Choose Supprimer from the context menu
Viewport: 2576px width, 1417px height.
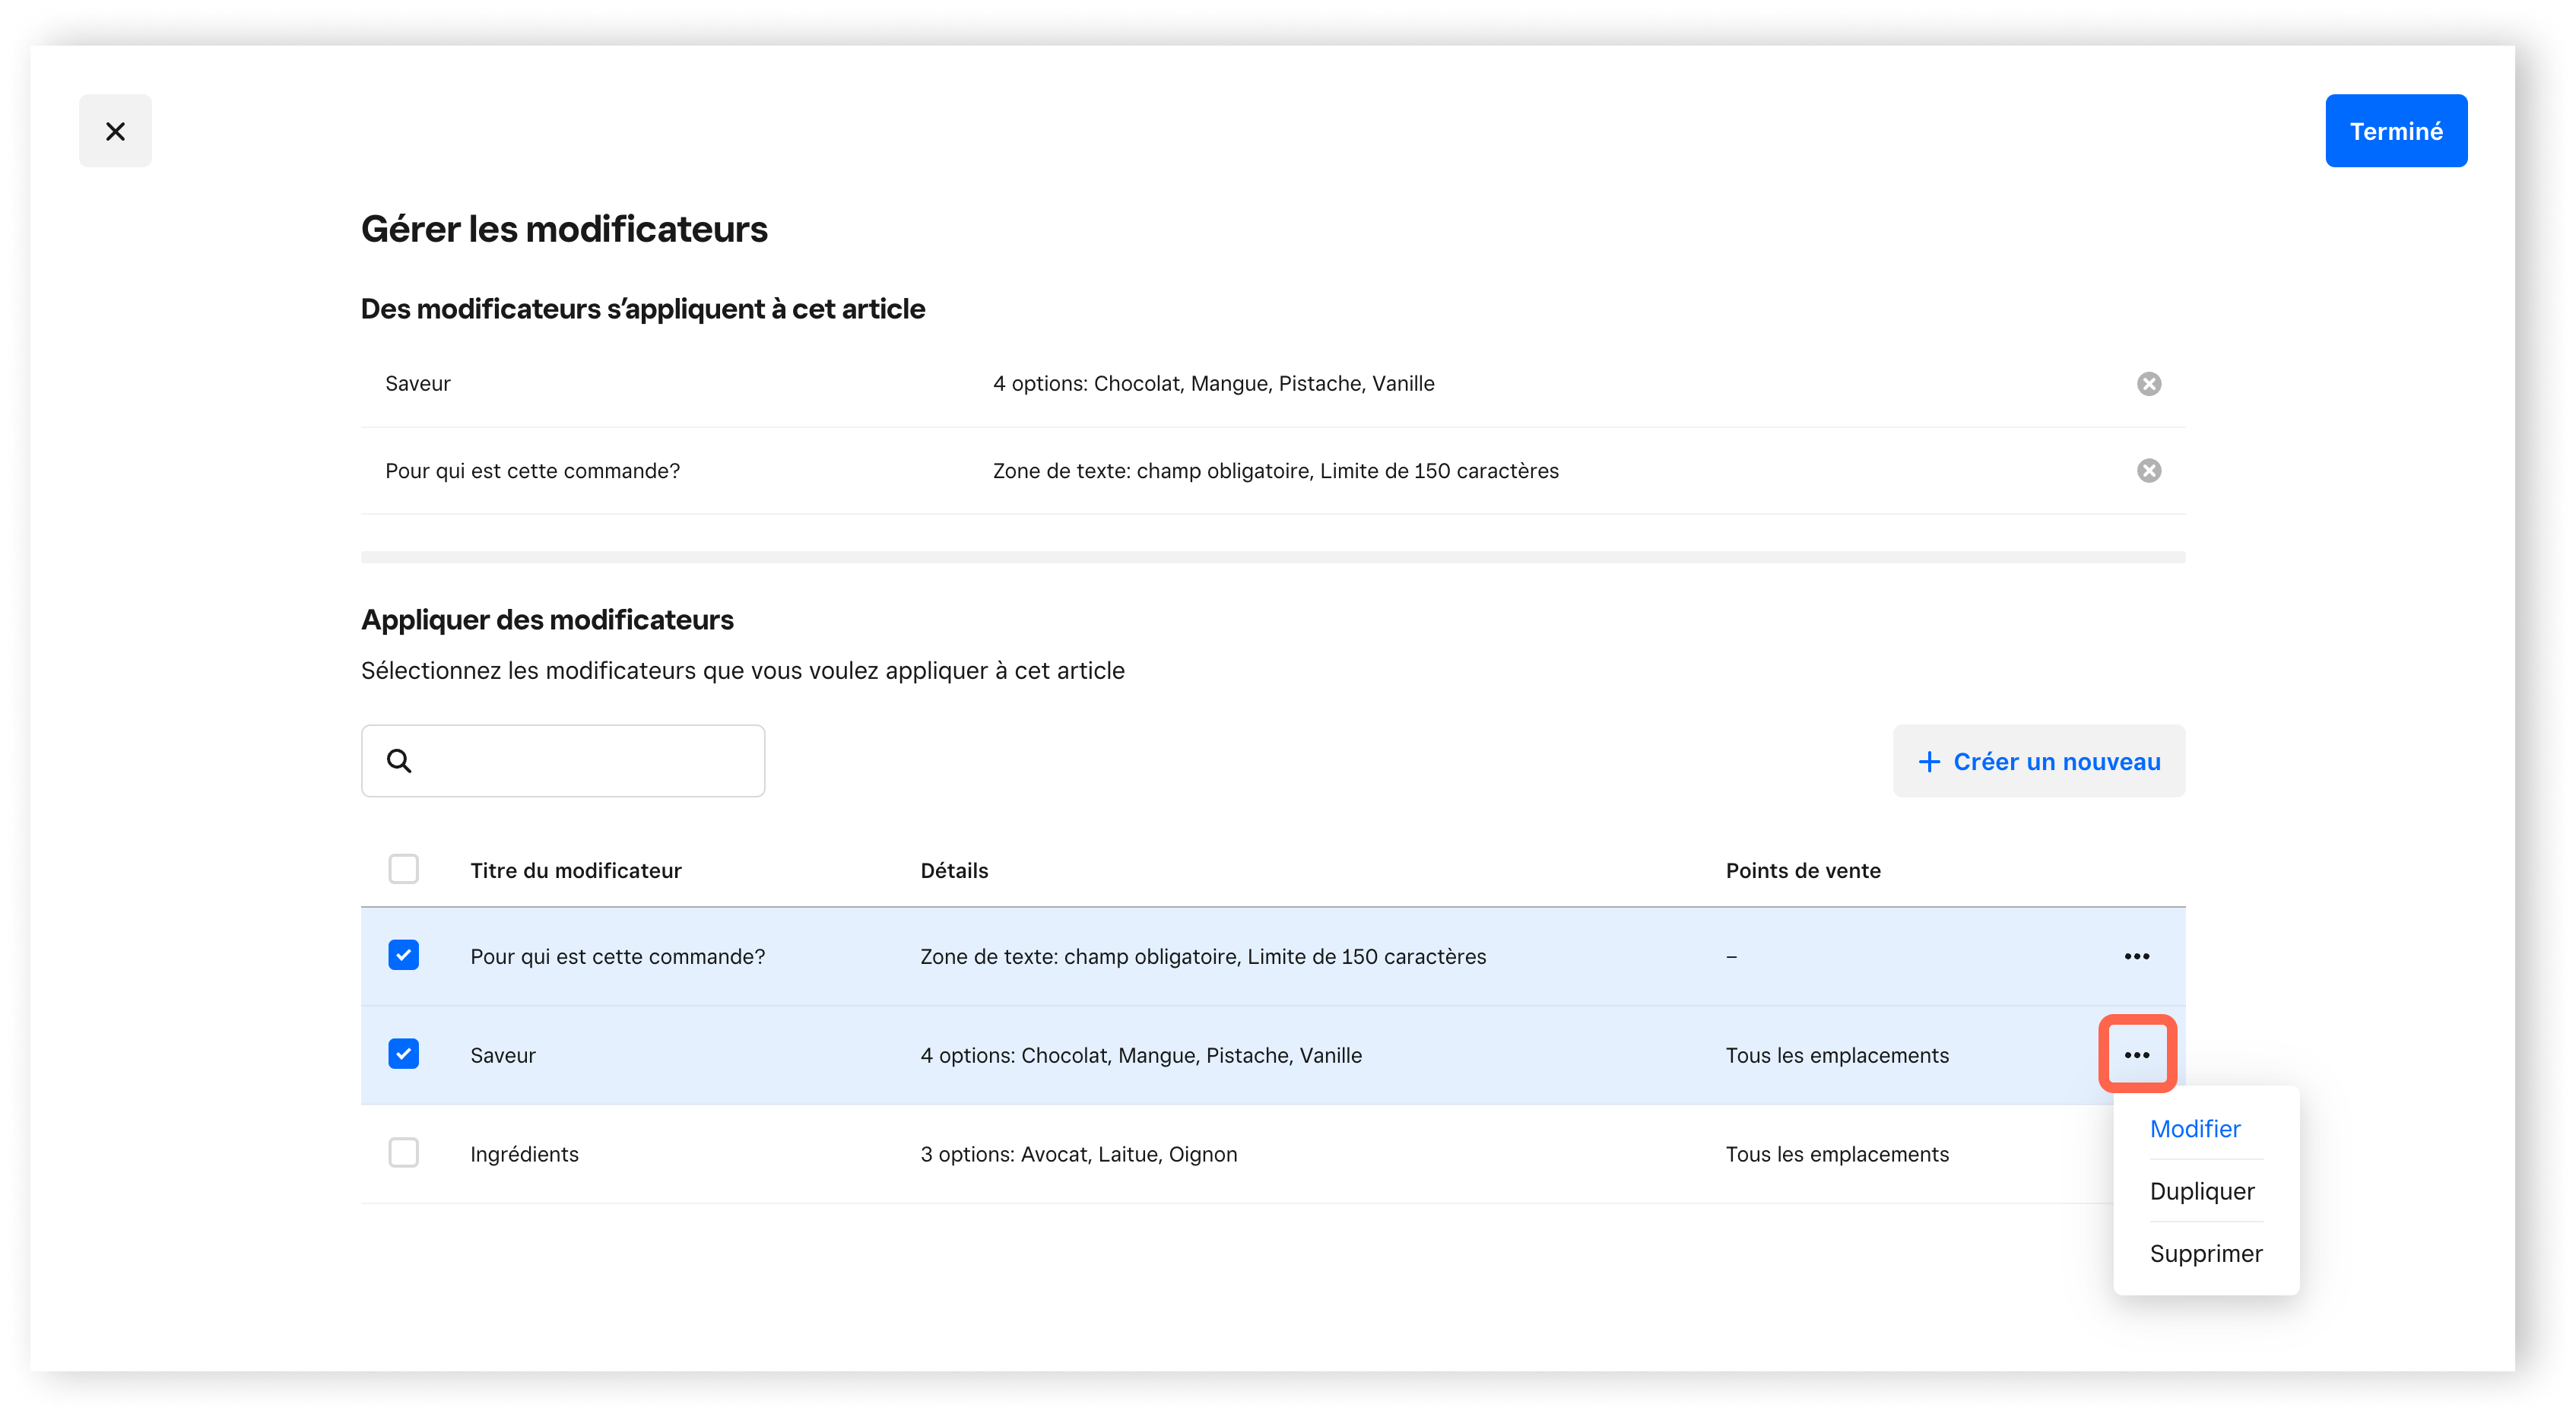[x=2205, y=1254]
